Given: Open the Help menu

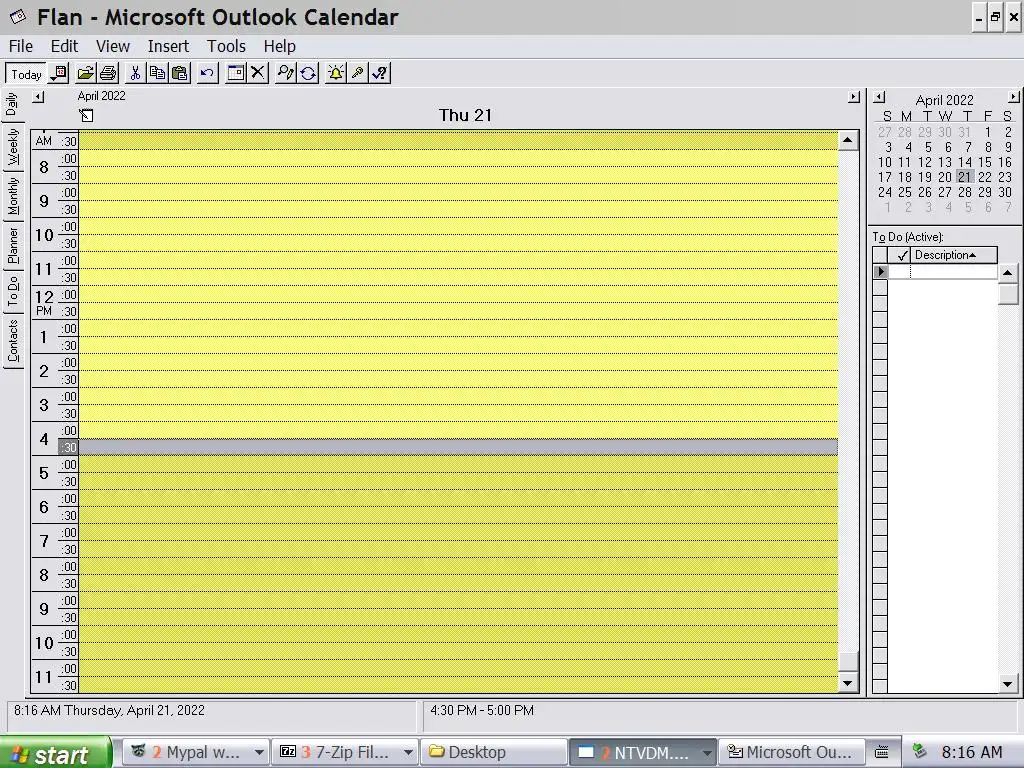Looking at the screenshot, I should [x=280, y=46].
